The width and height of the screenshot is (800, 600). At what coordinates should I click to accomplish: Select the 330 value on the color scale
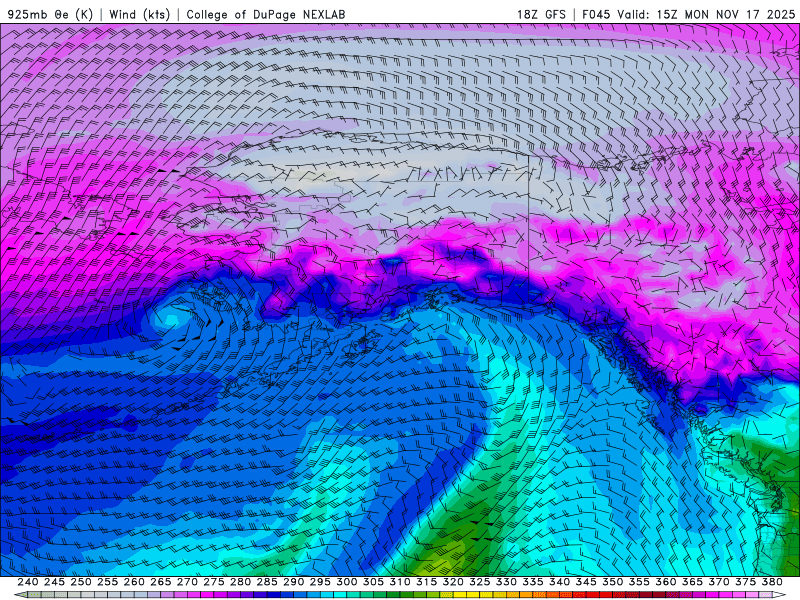click(x=506, y=582)
